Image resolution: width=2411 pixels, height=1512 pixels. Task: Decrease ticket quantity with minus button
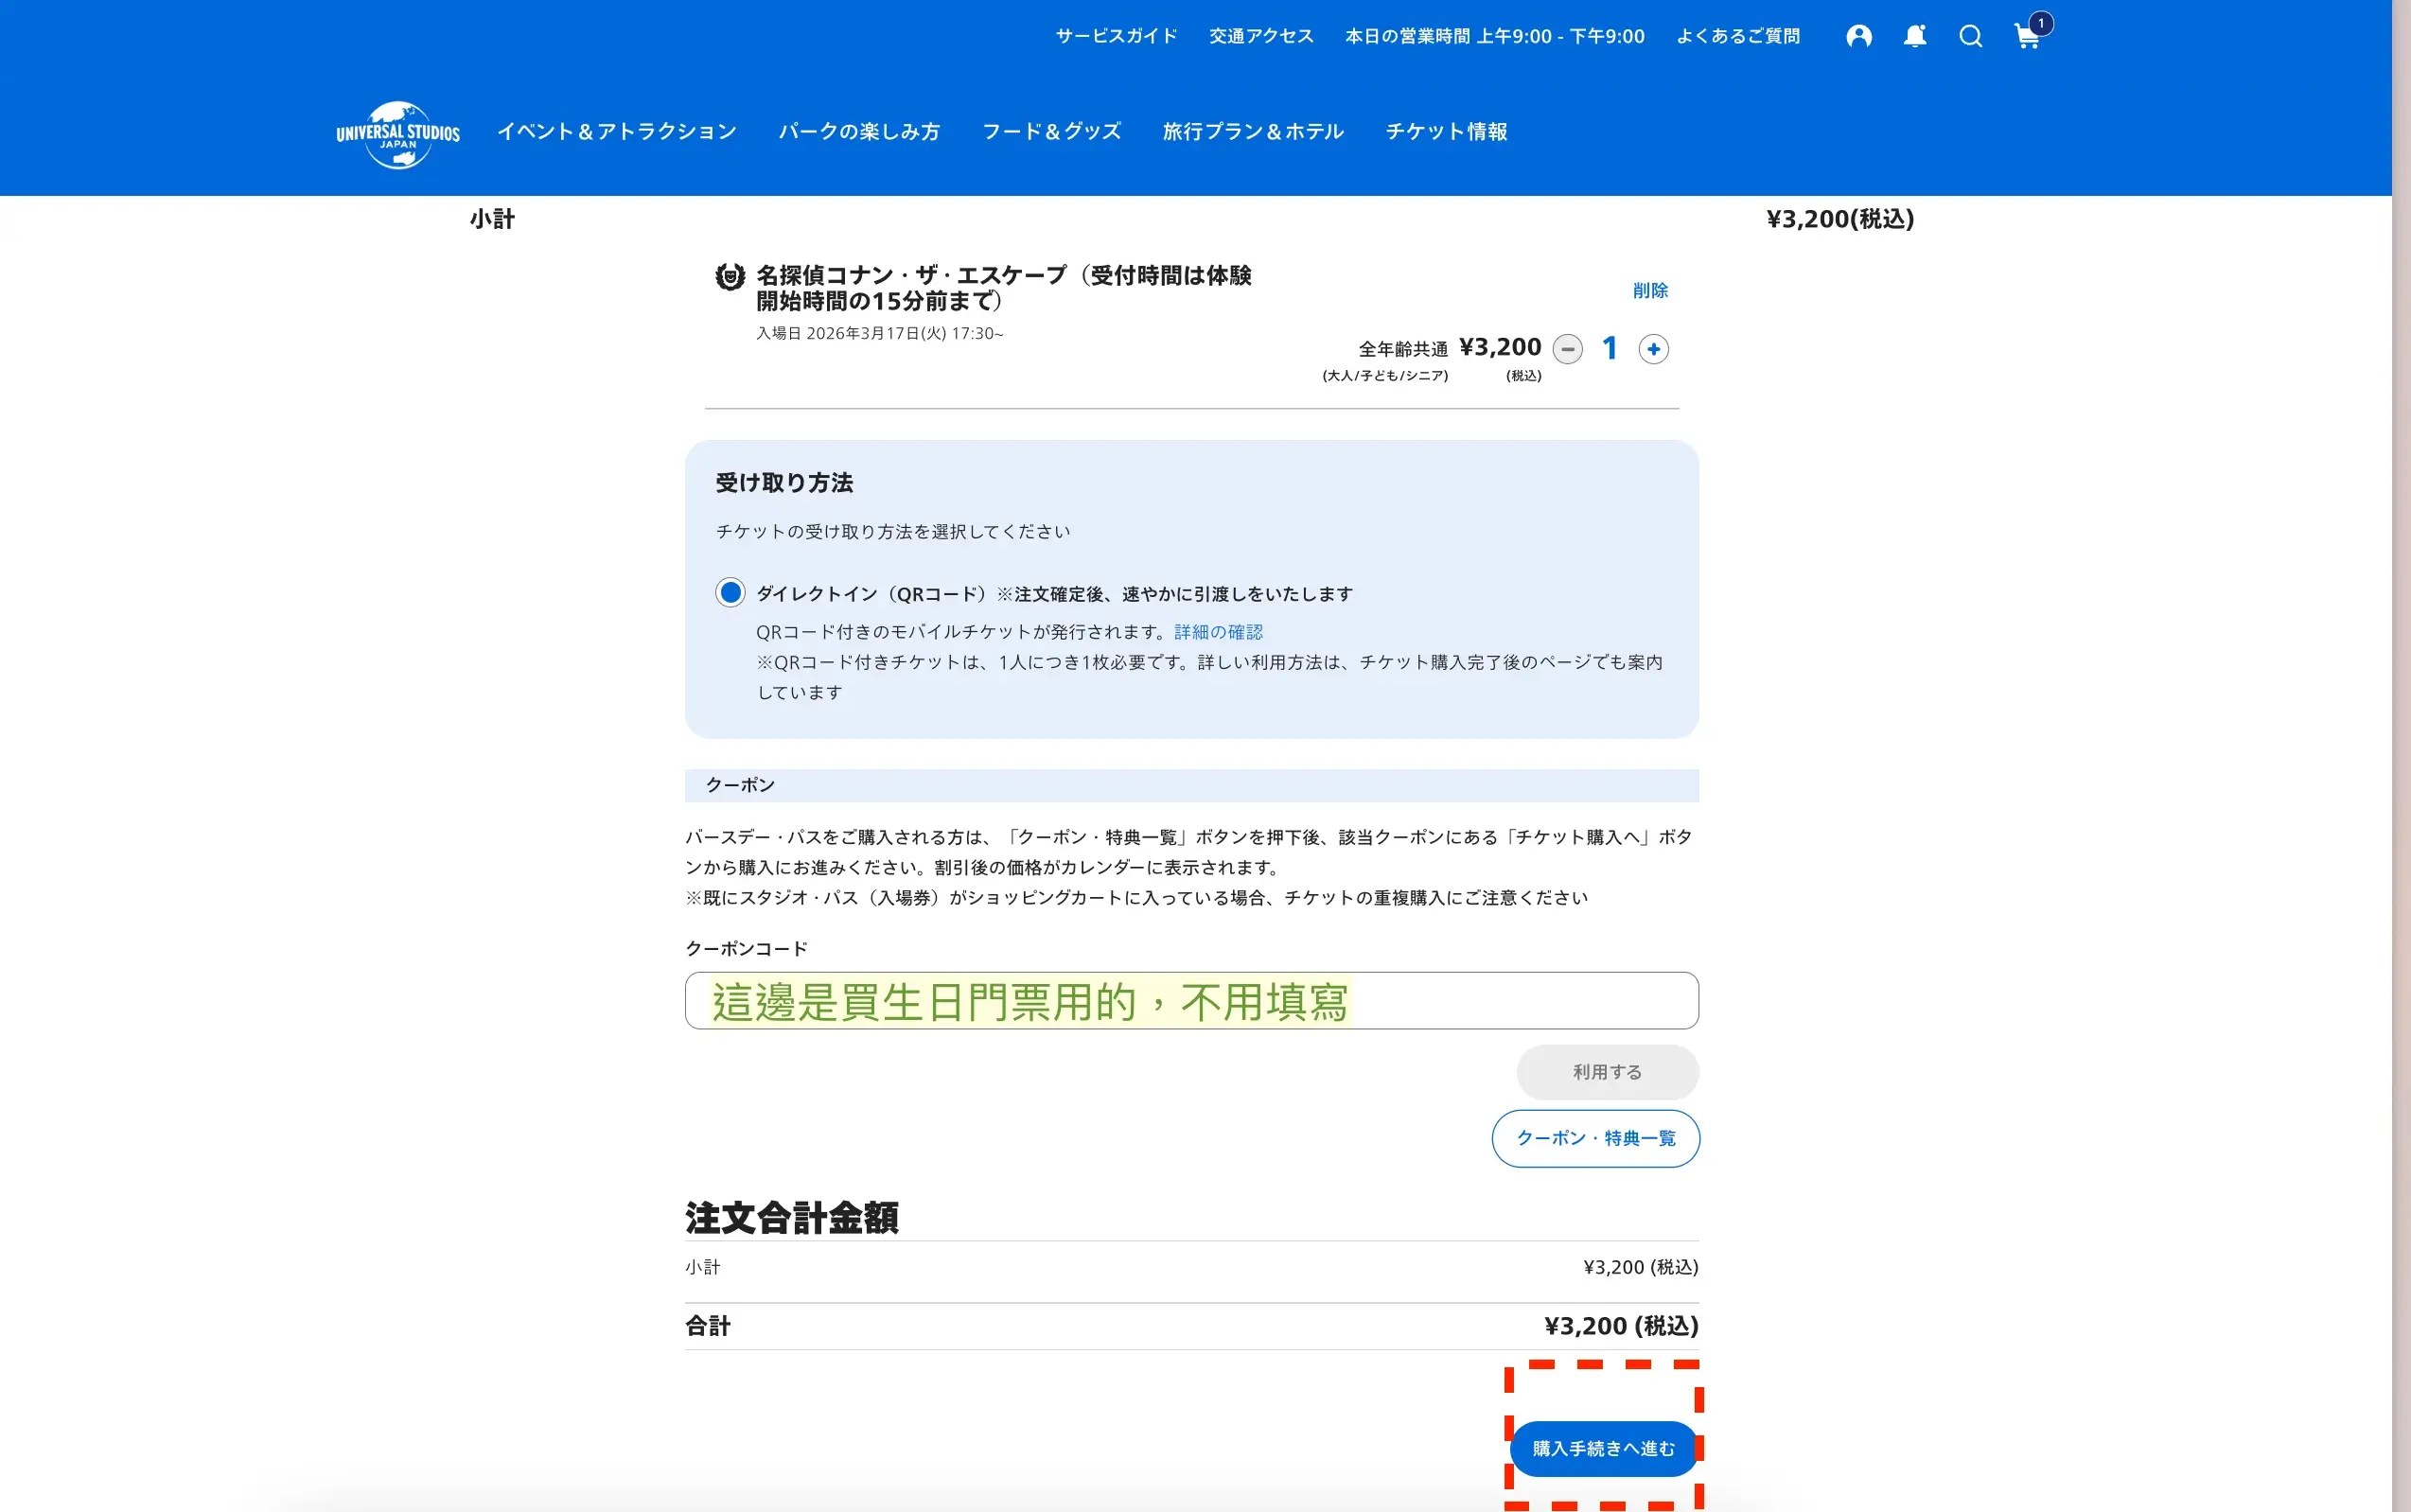coord(1567,349)
